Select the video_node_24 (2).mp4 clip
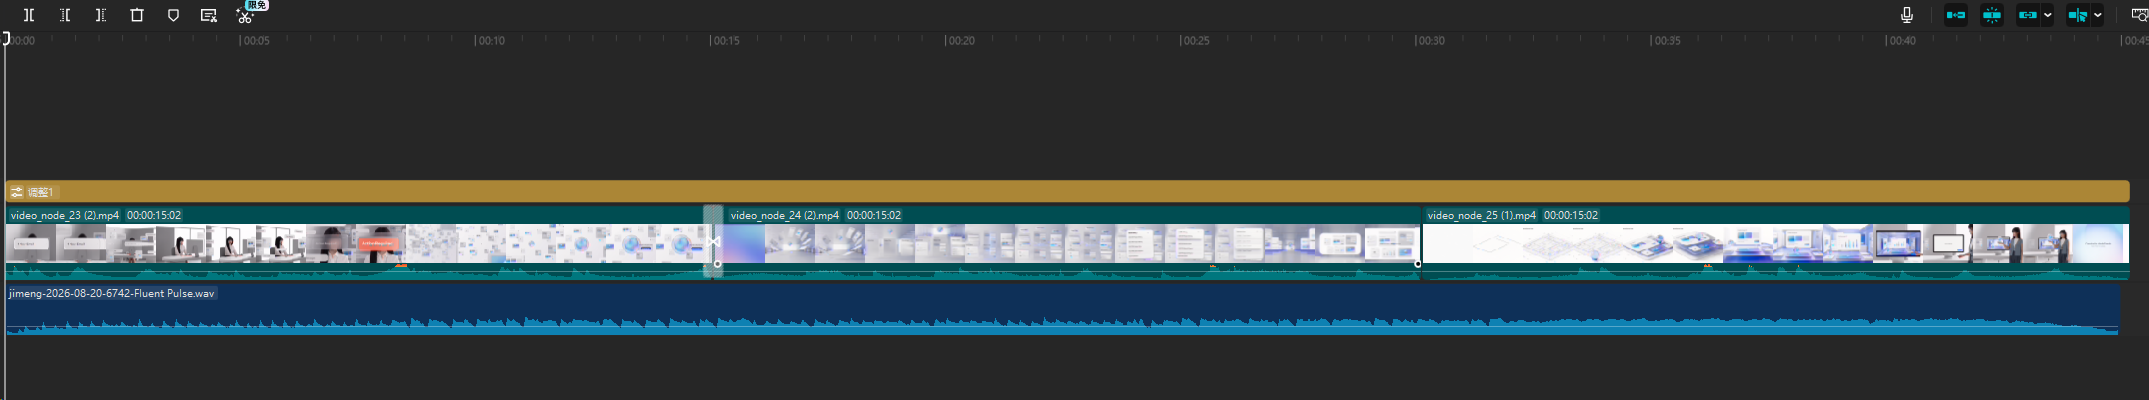This screenshot has height=400, width=2149. coord(1070,243)
